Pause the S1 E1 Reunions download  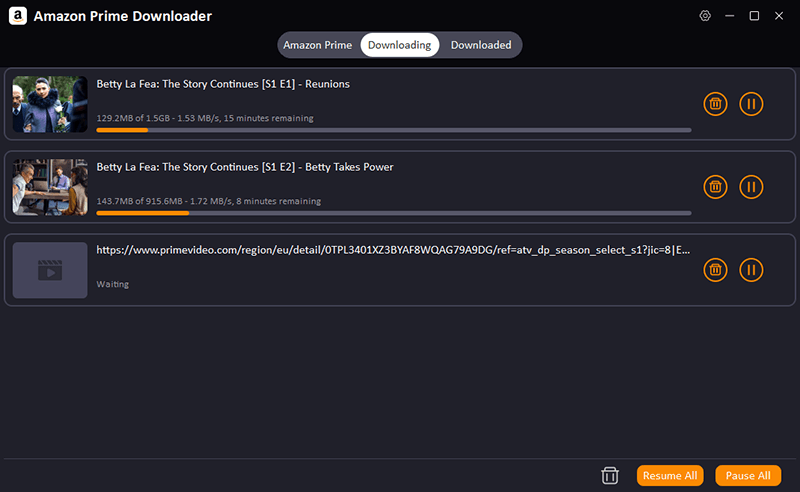coord(751,104)
